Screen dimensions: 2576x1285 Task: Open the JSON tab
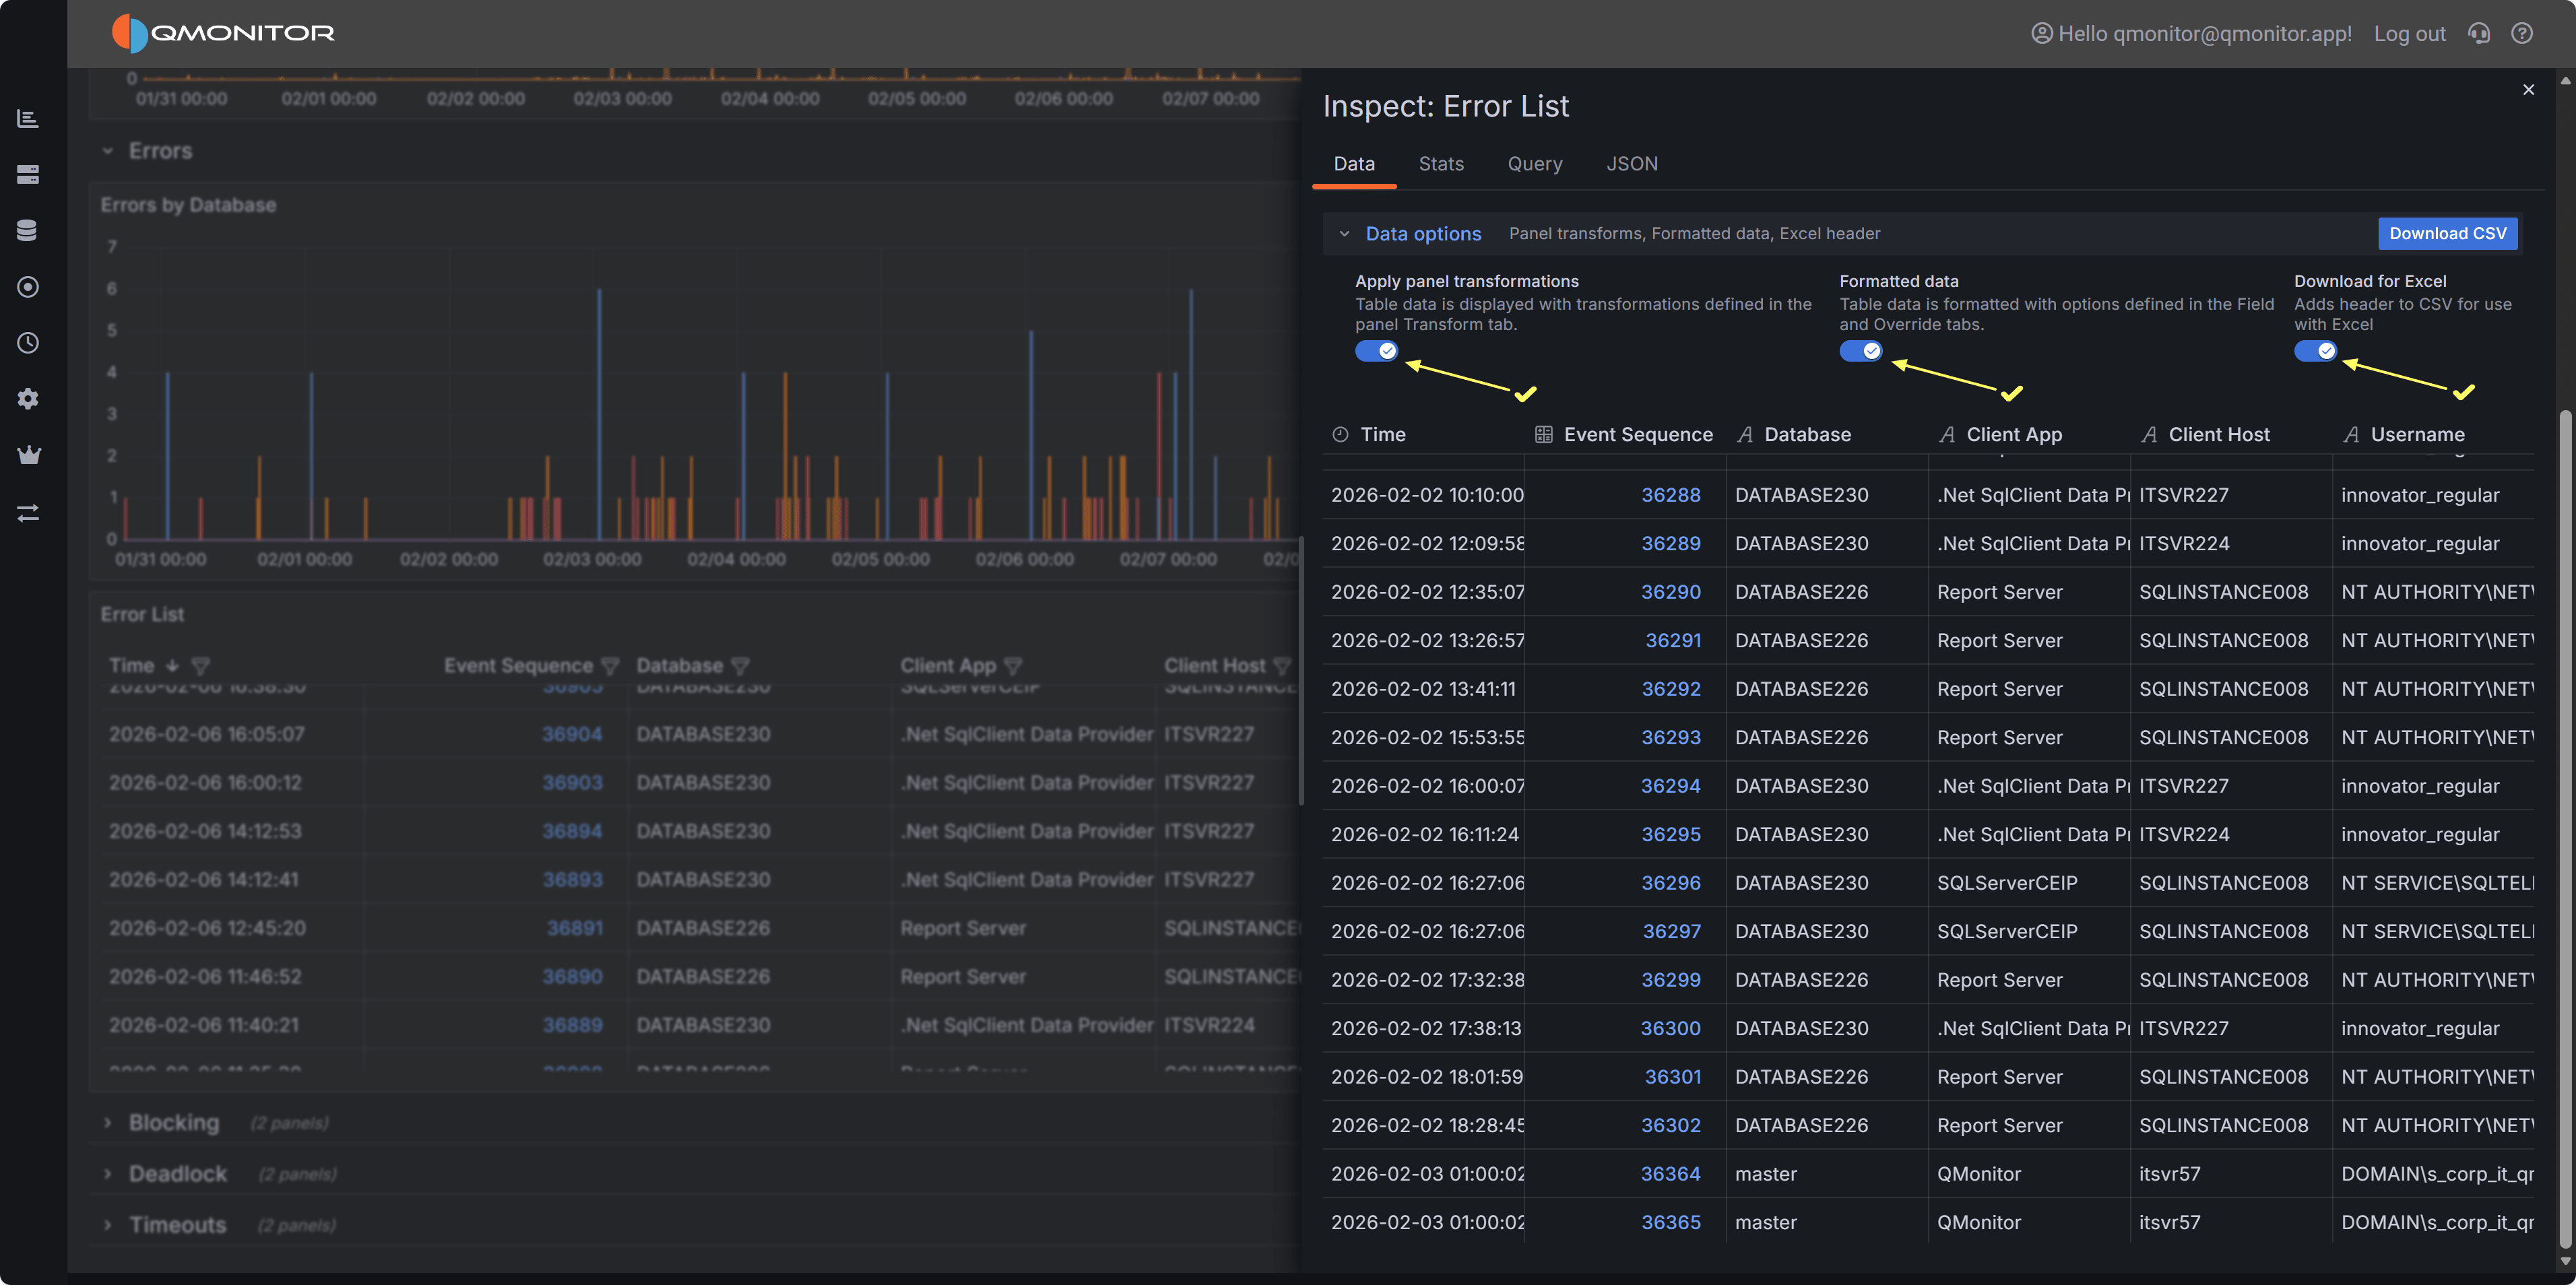tap(1631, 164)
